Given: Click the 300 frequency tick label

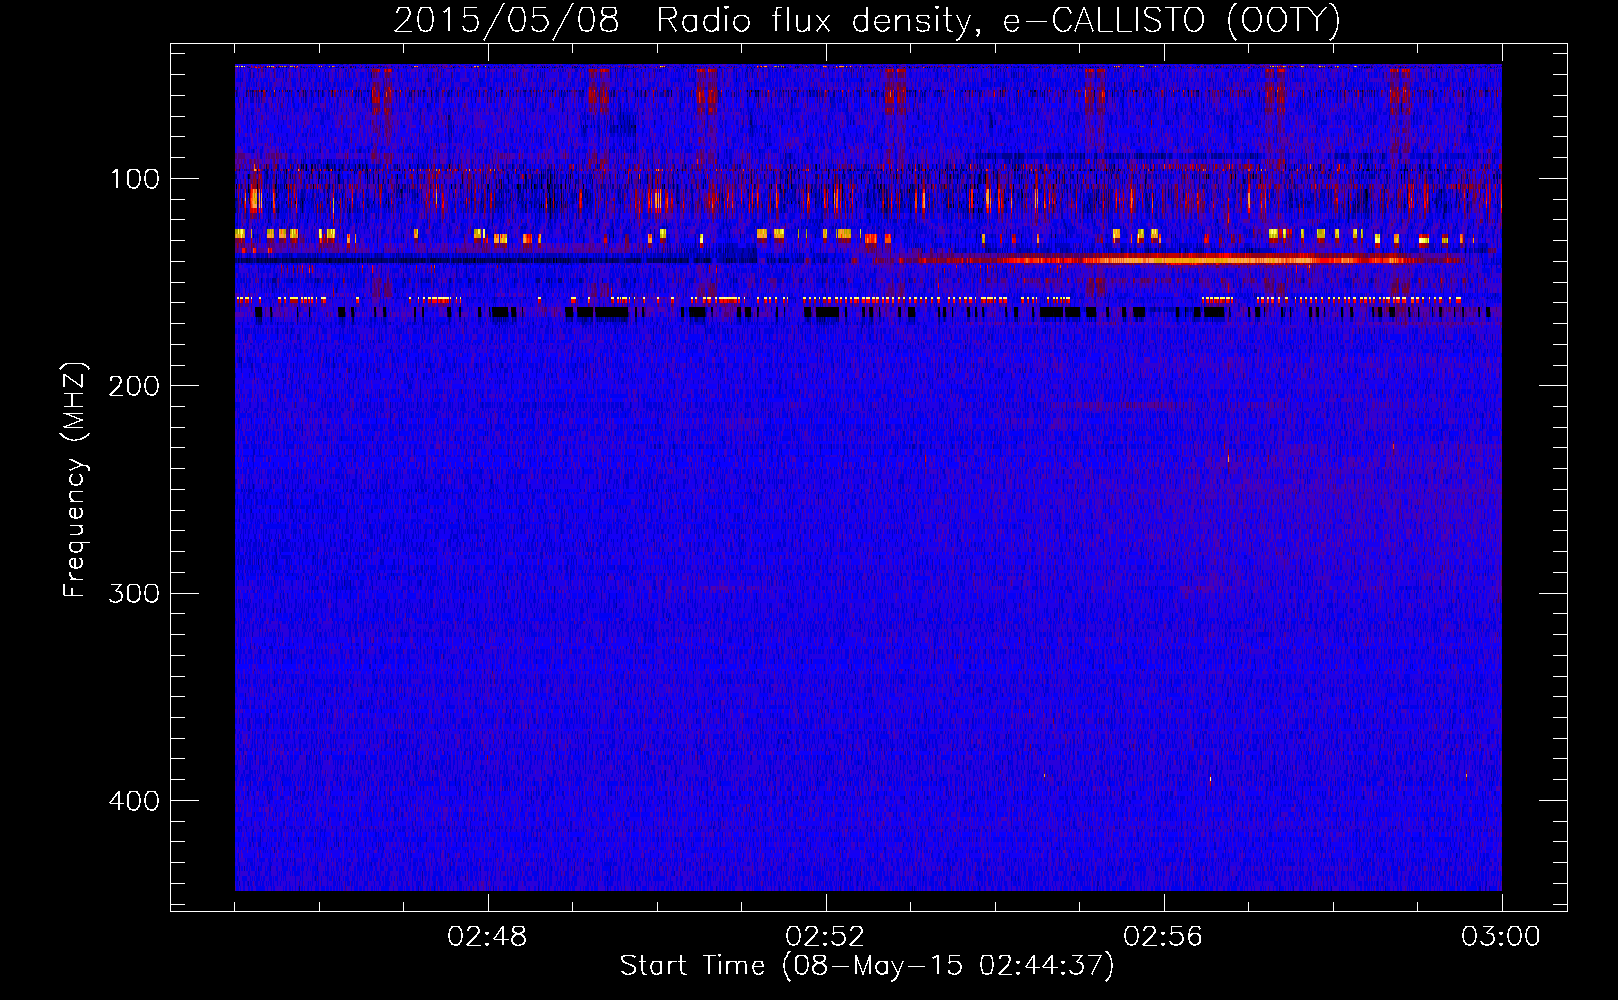Looking at the screenshot, I should click(x=134, y=593).
